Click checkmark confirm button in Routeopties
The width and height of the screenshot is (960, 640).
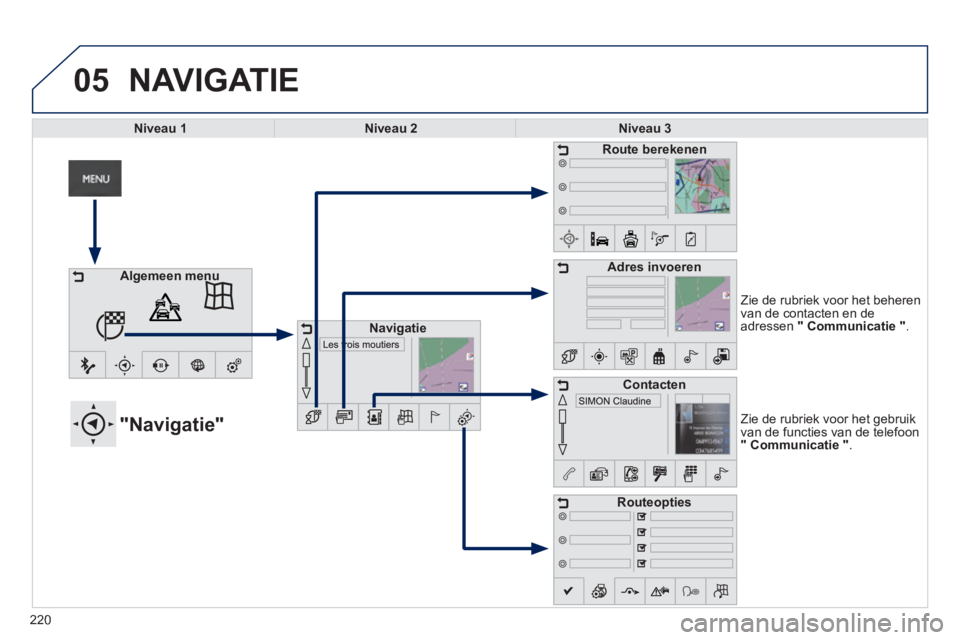(569, 592)
